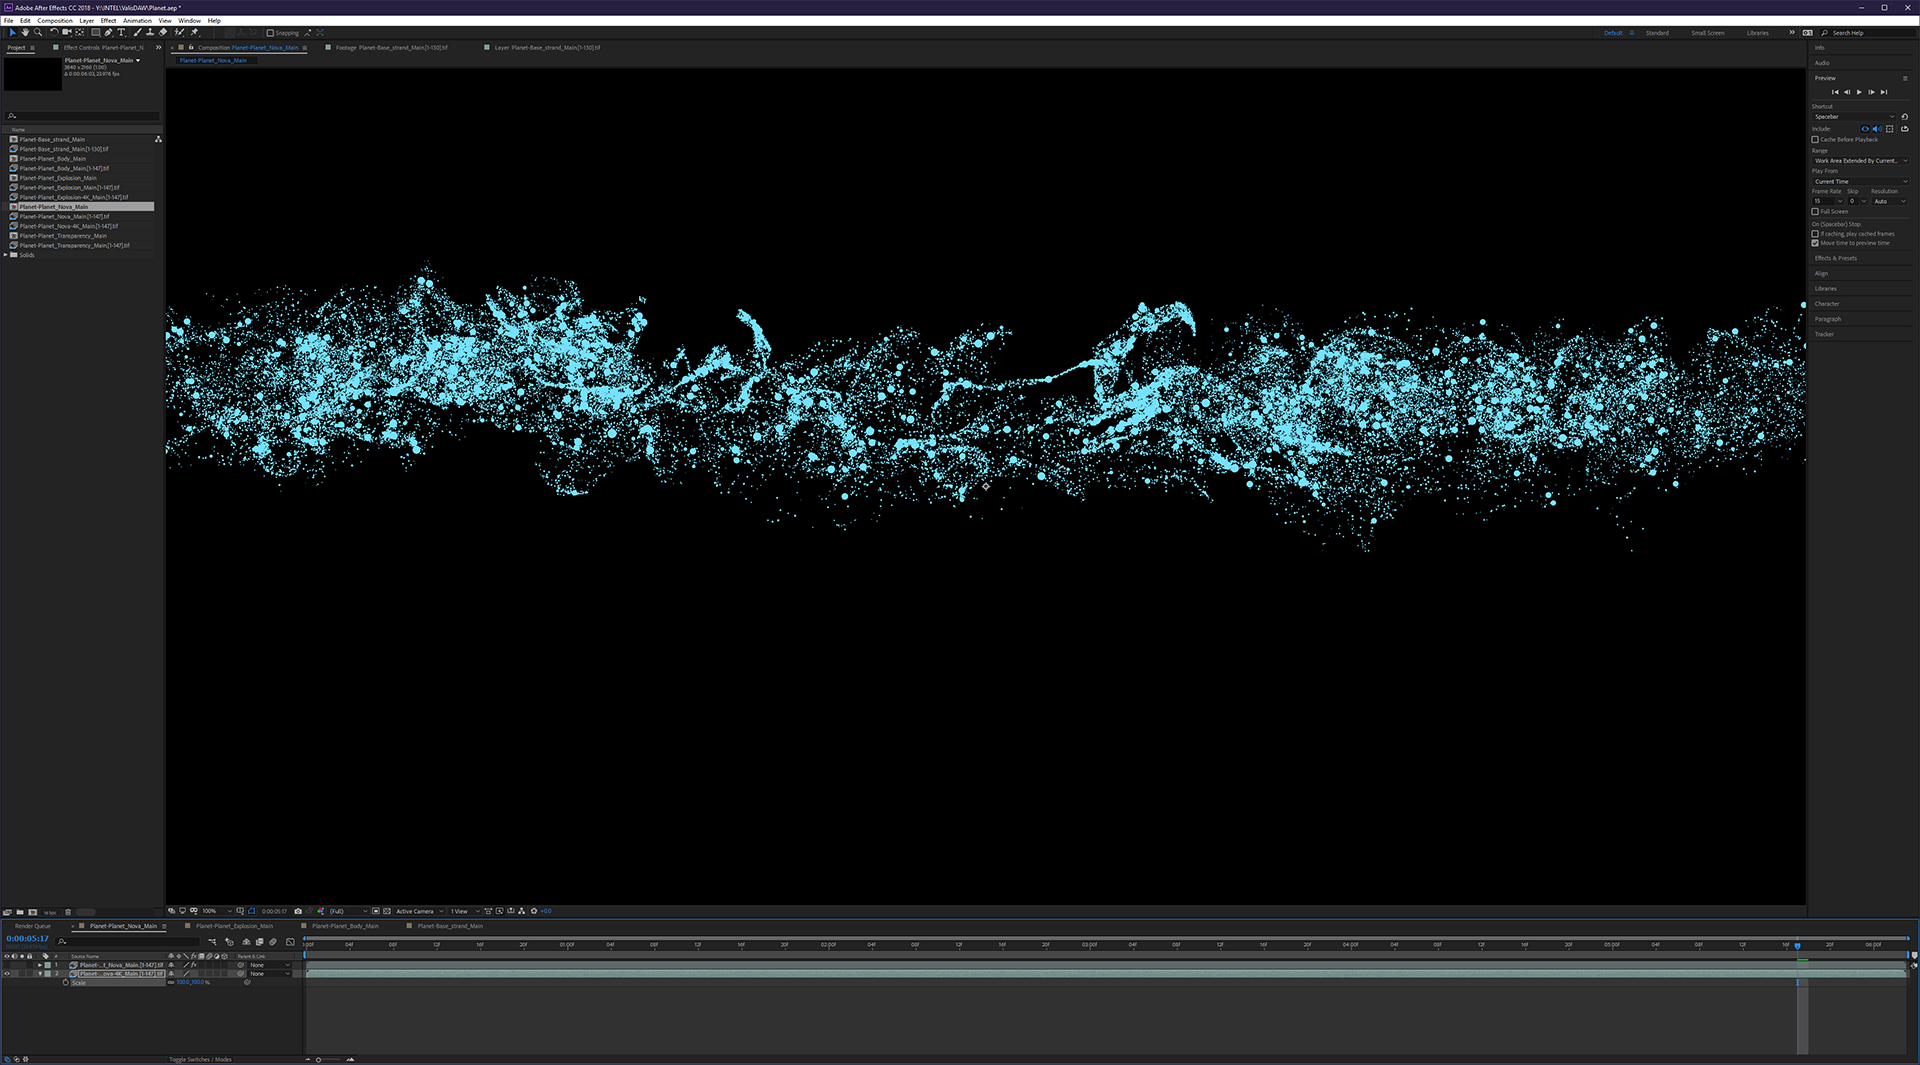Select the Rotation tool
Image resolution: width=1920 pixels, height=1065 pixels.
54,32
